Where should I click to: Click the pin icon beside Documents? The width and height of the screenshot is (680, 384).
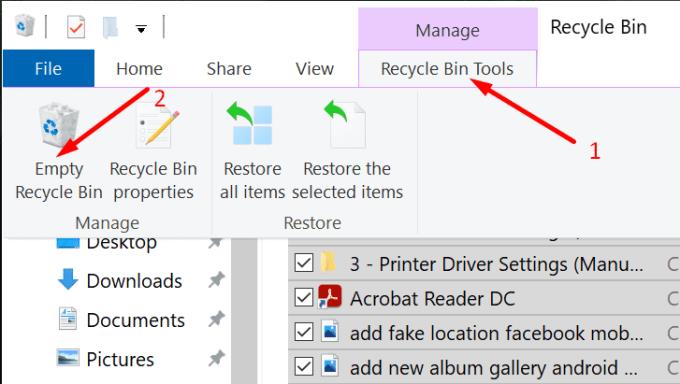216,319
